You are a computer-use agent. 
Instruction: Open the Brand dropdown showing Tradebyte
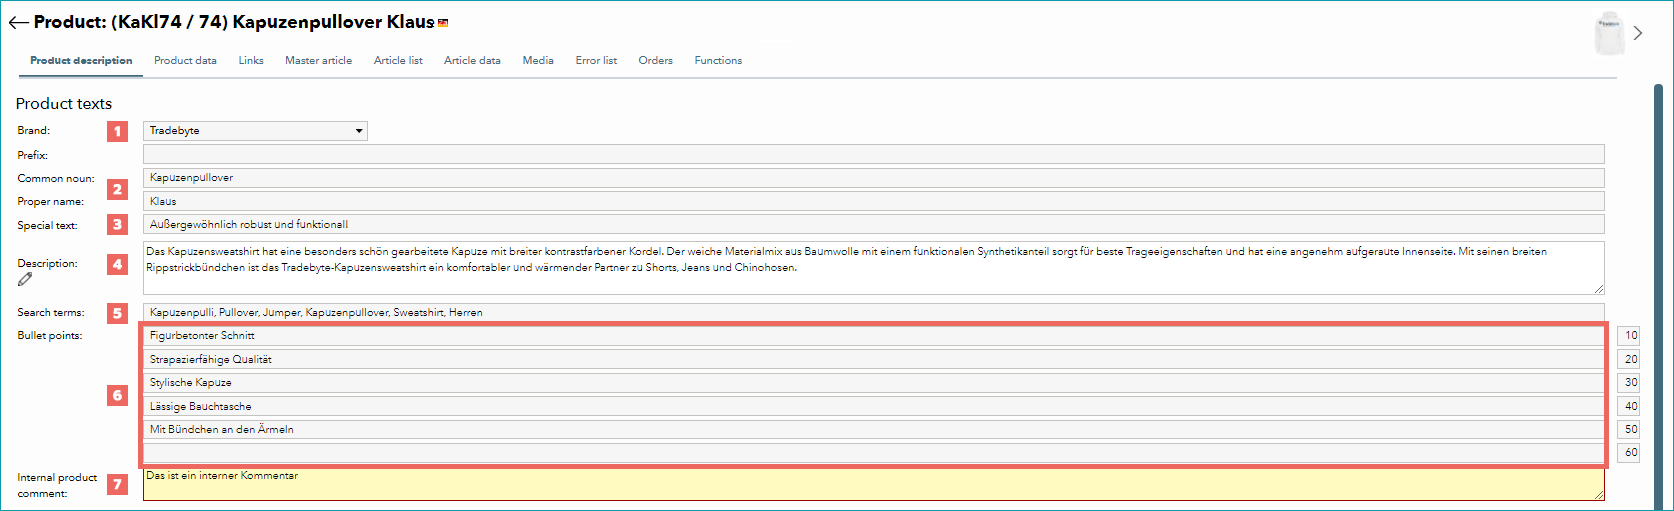pyautogui.click(x=255, y=131)
